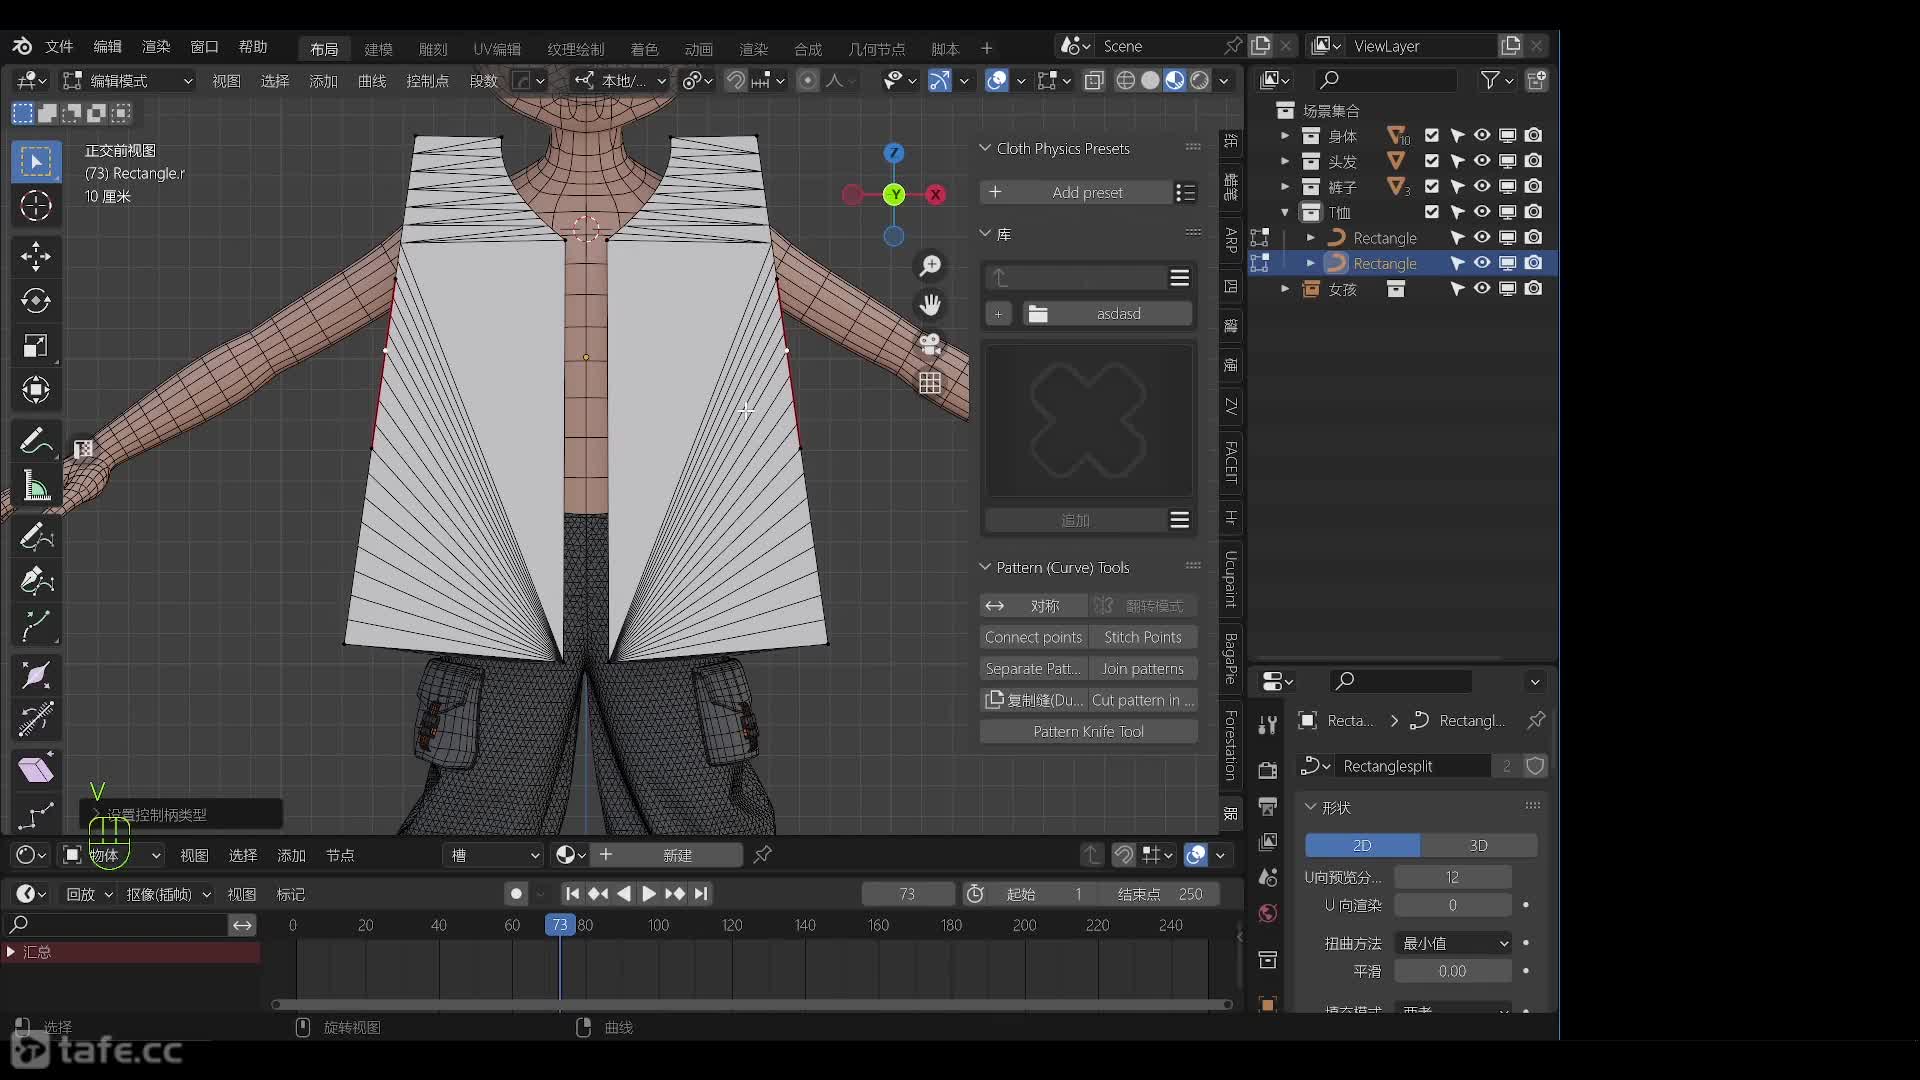
Task: Switch to wireframe viewport shading
Action: click(1125, 80)
